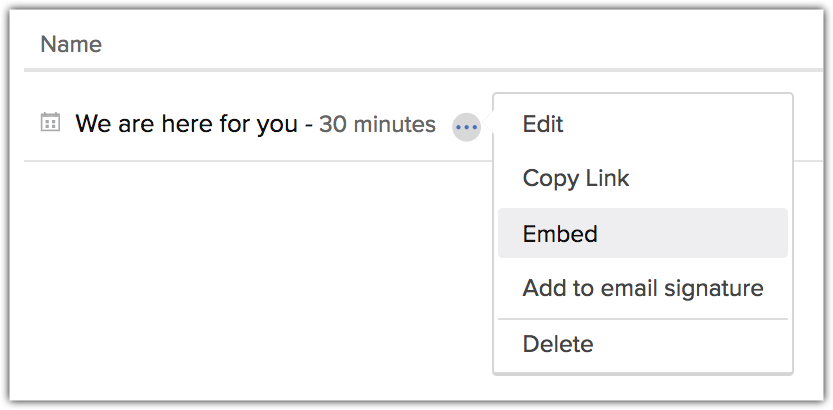Select Delete from the context menu
The width and height of the screenshot is (833, 410).
557,344
